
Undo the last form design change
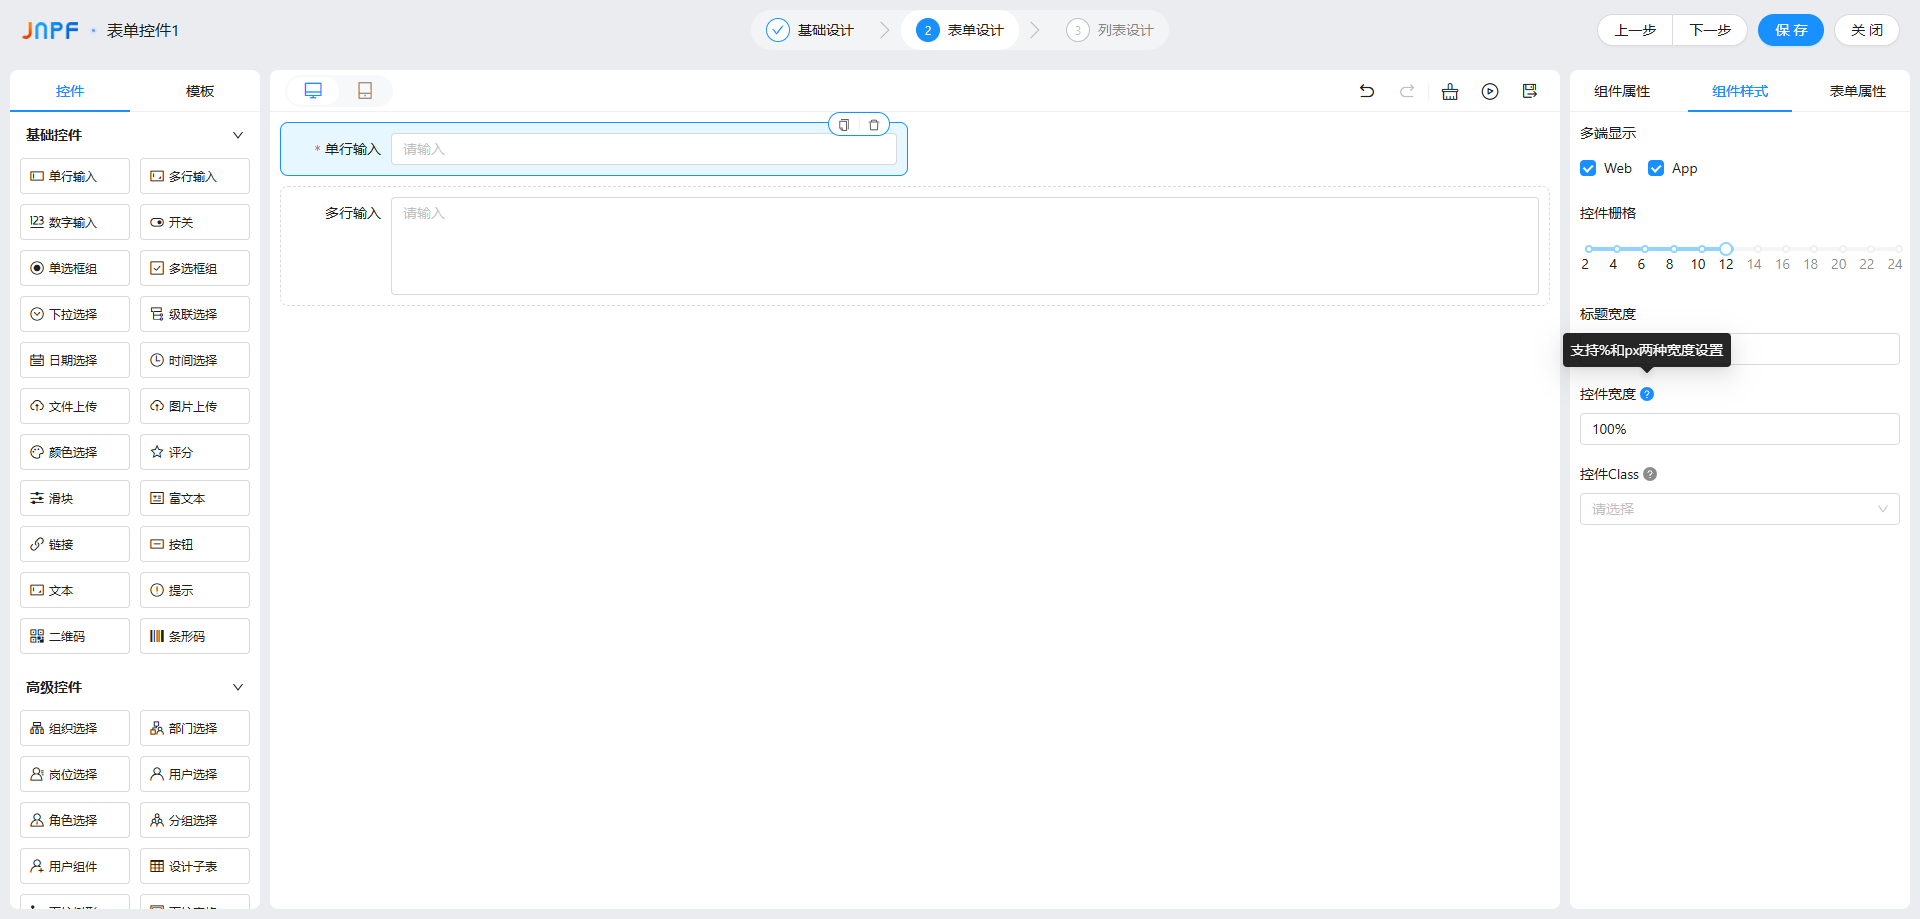[x=1367, y=91]
